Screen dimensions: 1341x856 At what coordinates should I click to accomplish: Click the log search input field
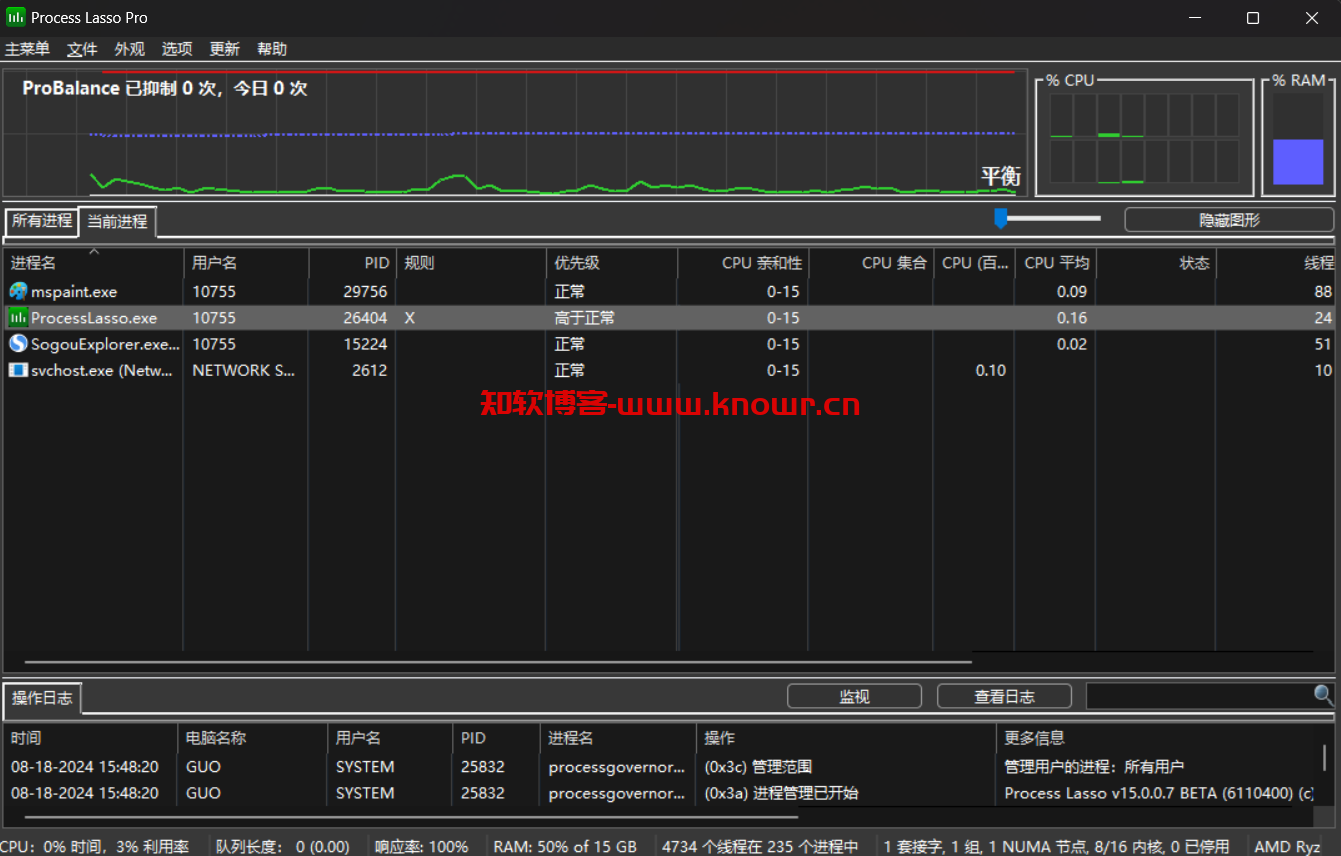pos(1199,696)
